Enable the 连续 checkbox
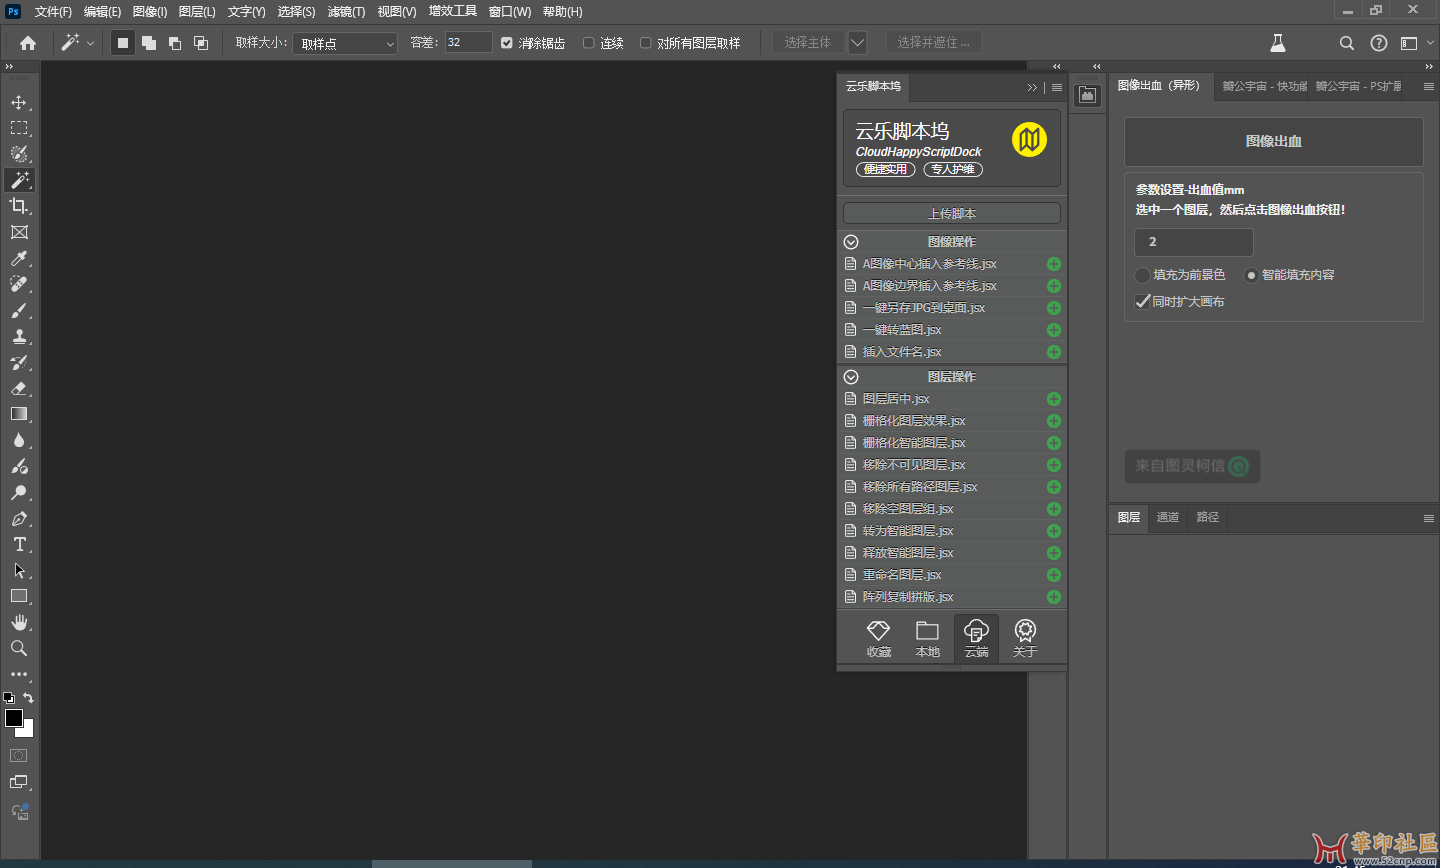1440x868 pixels. tap(589, 43)
